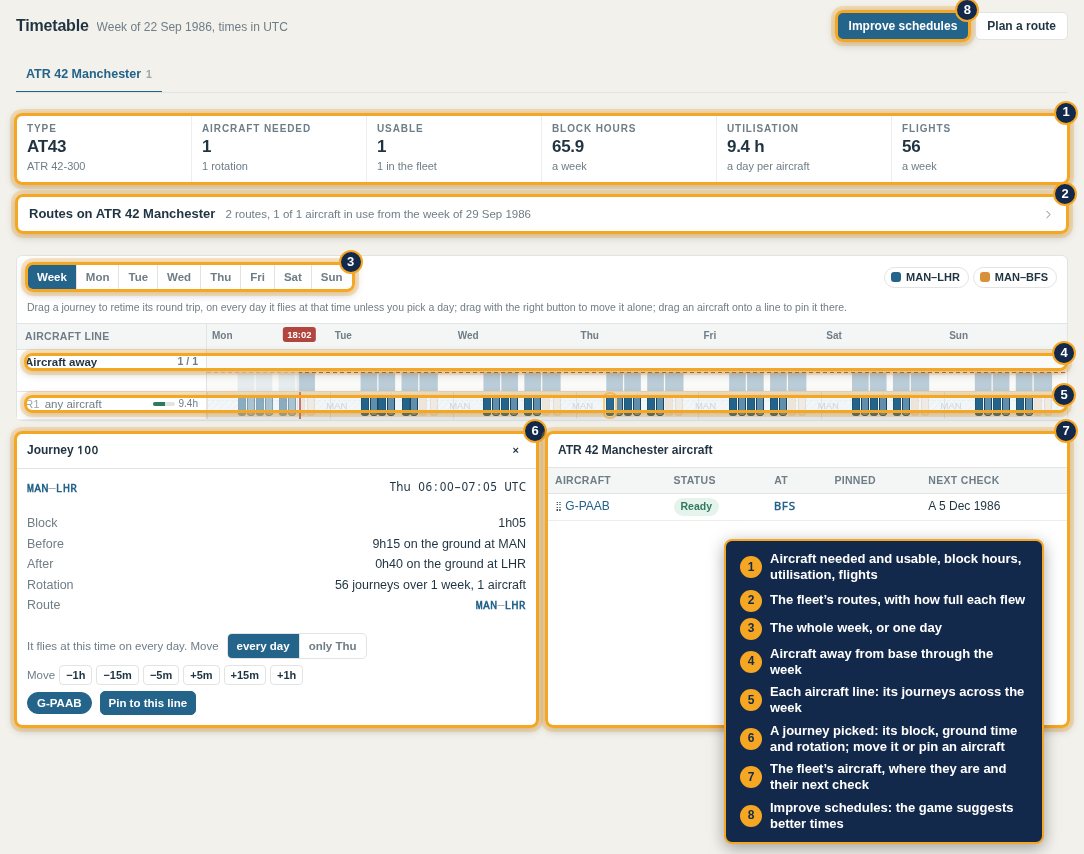The height and width of the screenshot is (854, 1084).
Task: Click the drag handle beside G-PAAB
Action: coord(559,507)
